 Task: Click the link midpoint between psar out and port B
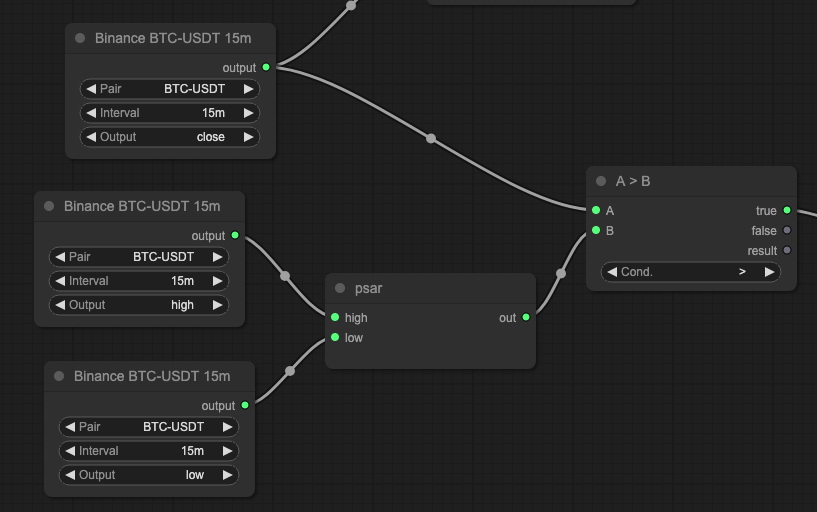pyautogui.click(x=561, y=273)
